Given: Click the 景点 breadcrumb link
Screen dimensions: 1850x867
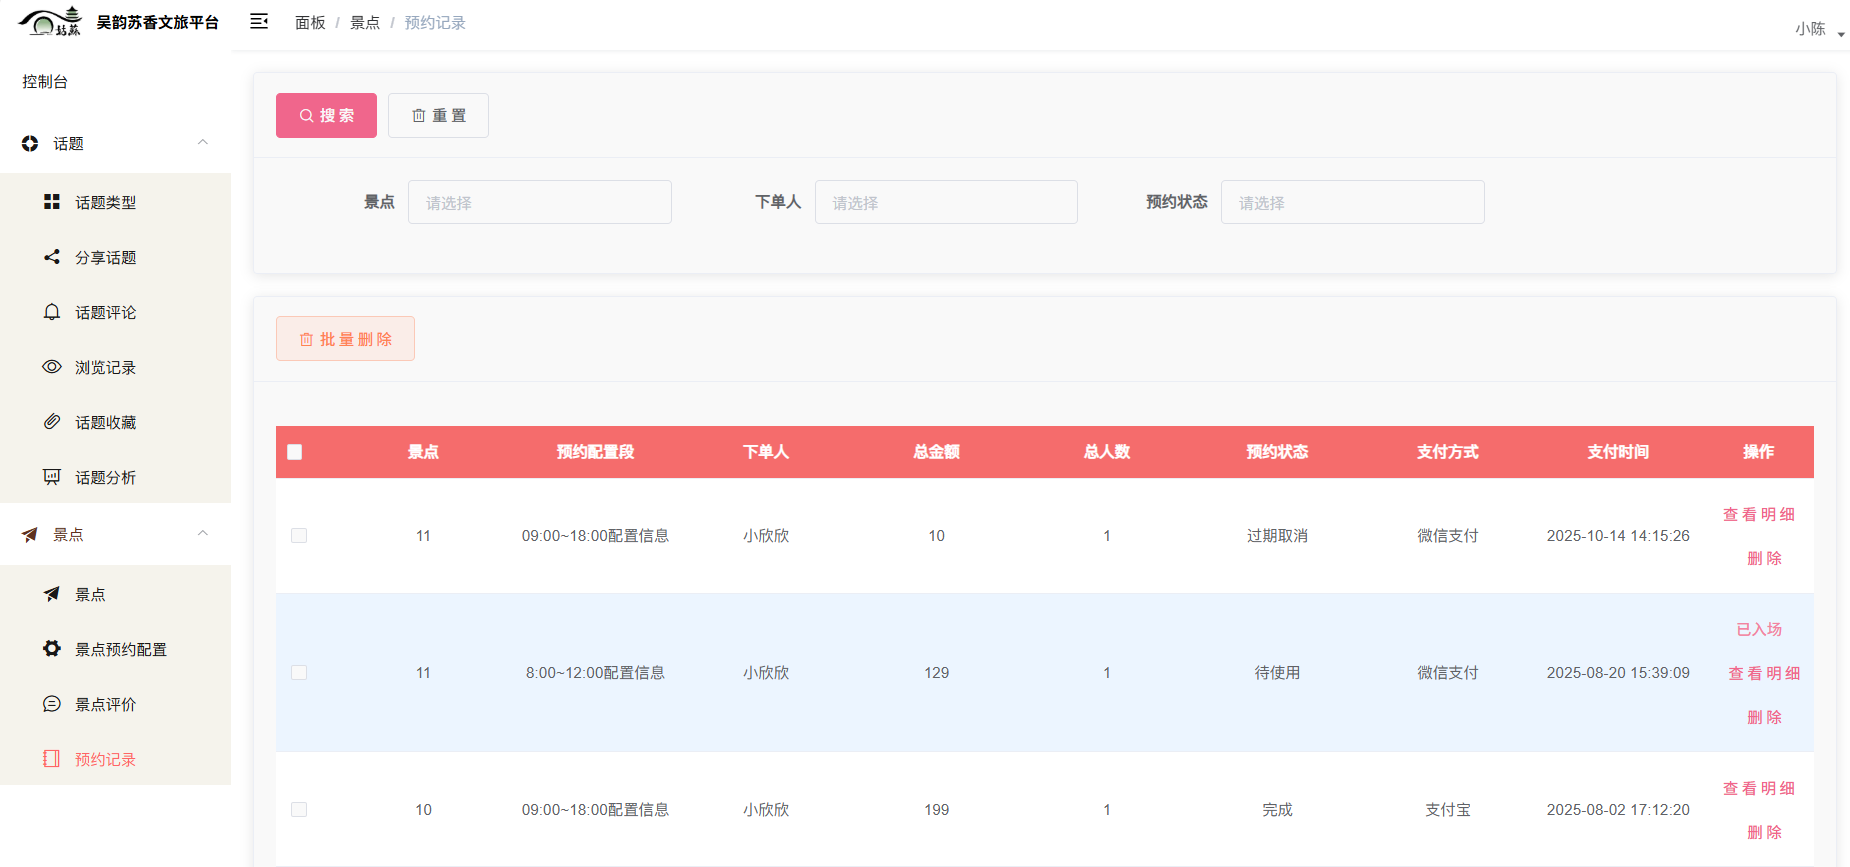Looking at the screenshot, I should tap(365, 23).
